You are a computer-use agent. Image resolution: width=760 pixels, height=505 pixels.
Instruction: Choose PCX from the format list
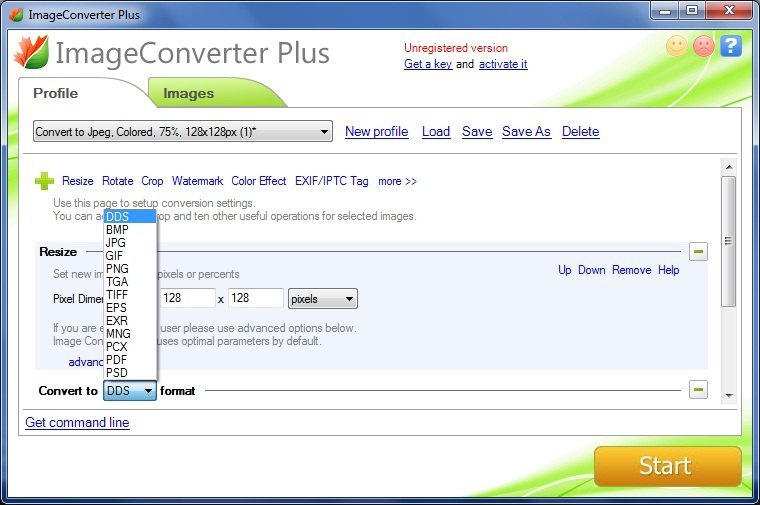[x=130, y=347]
